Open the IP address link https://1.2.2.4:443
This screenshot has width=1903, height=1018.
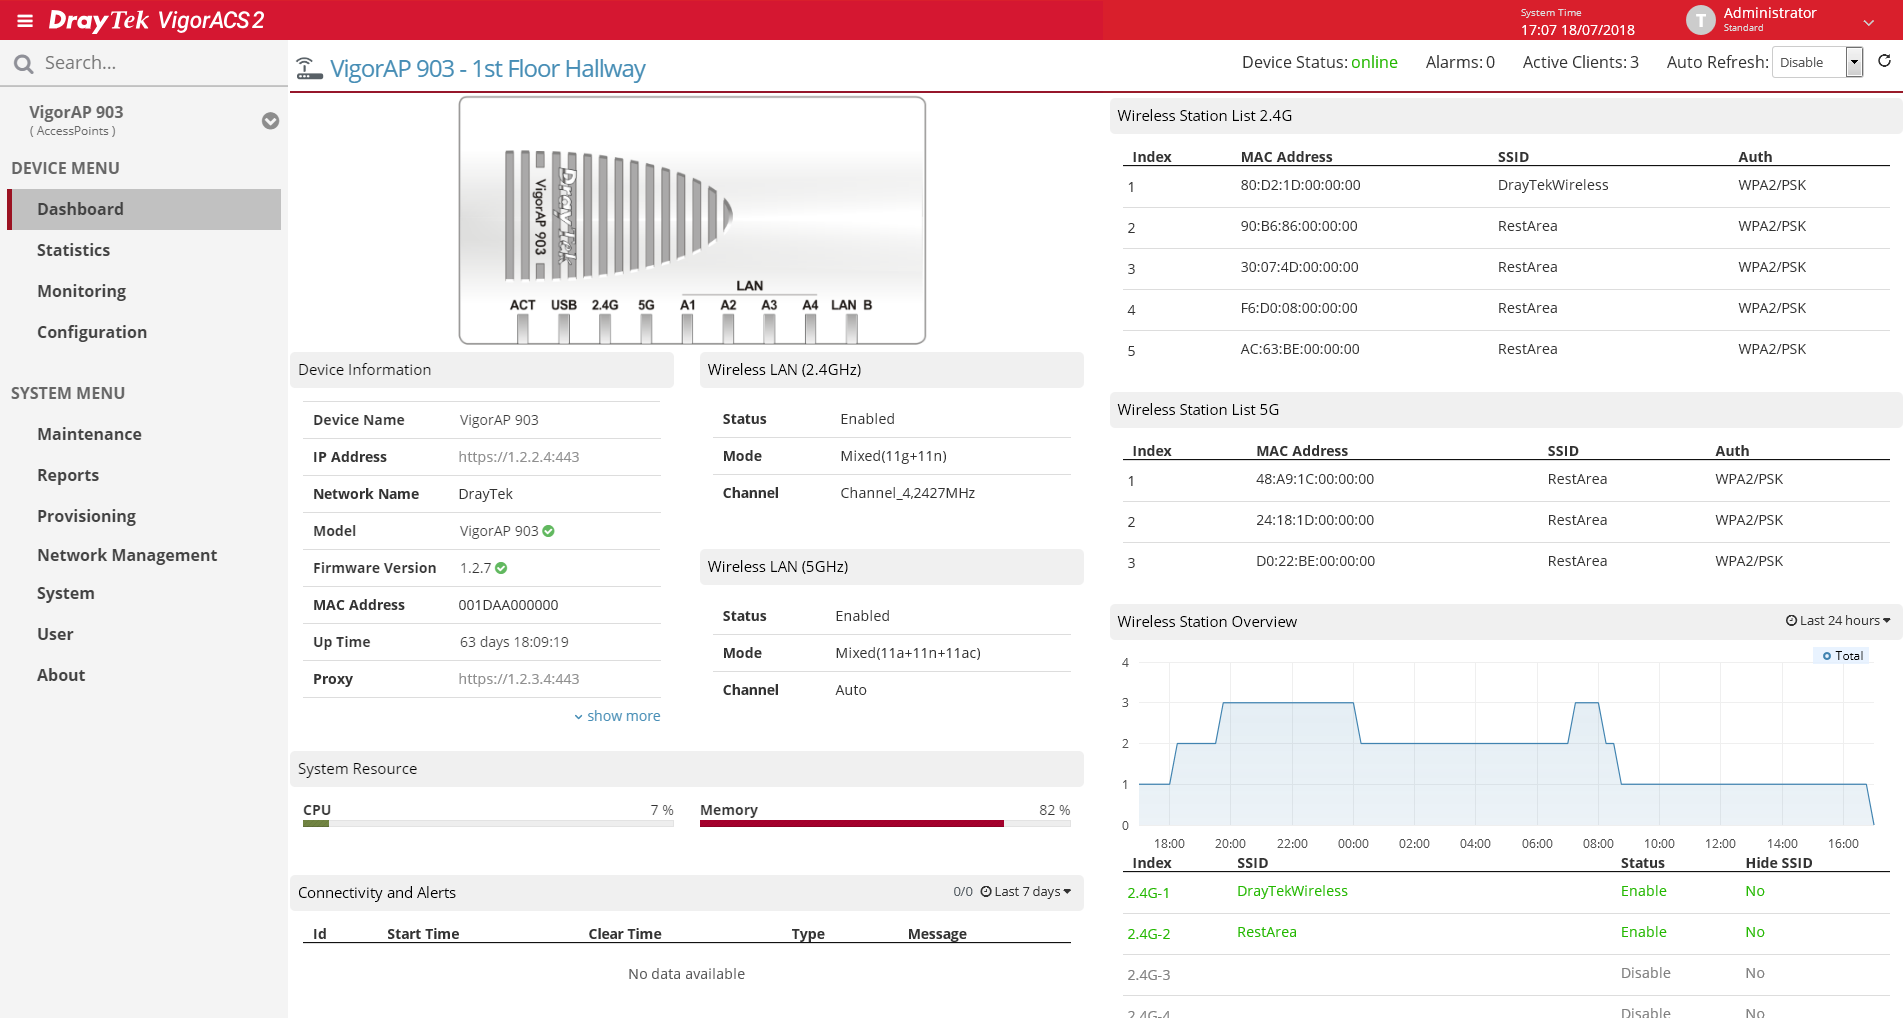pos(519,457)
